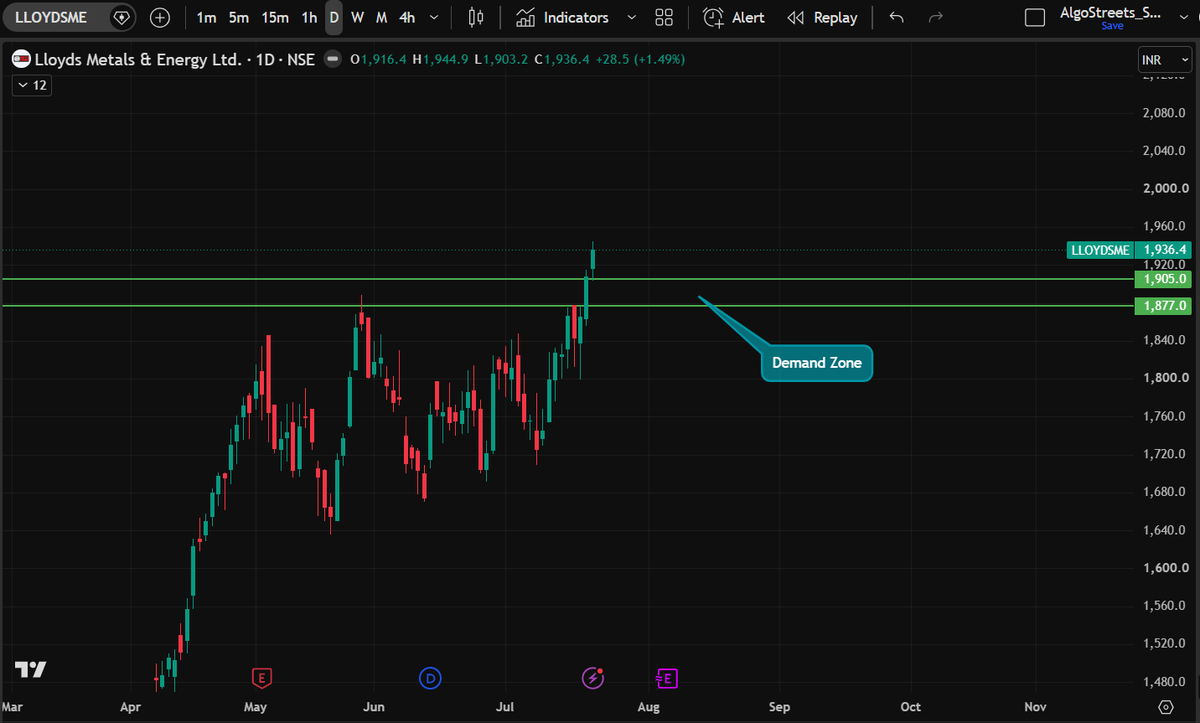Click the LLOYDSME 1,936.4 last price label
The width and height of the screenshot is (1200, 723).
[1128, 250]
